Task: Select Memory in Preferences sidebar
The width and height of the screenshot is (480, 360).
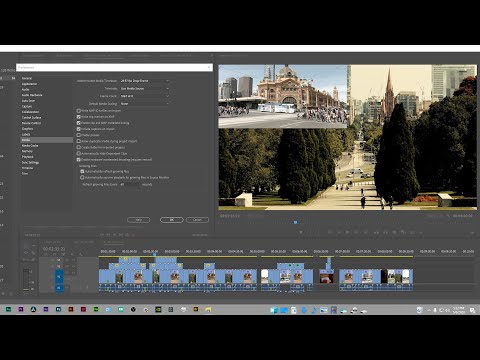Action: tap(27, 151)
